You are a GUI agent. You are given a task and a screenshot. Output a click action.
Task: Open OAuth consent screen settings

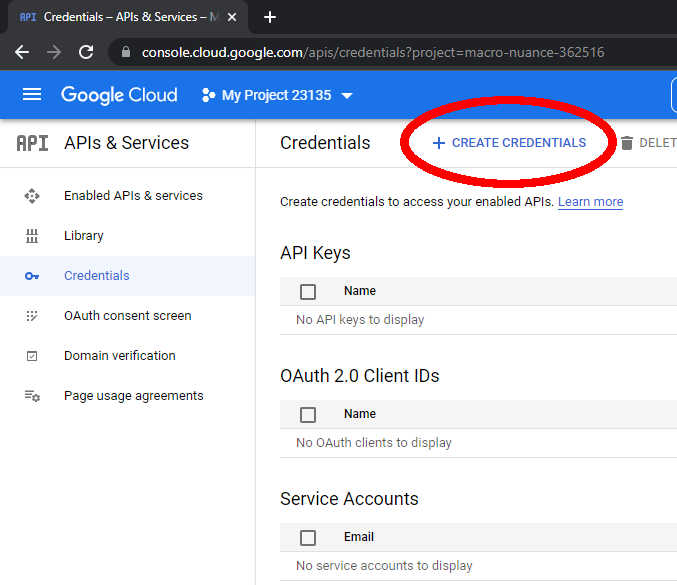tap(127, 316)
